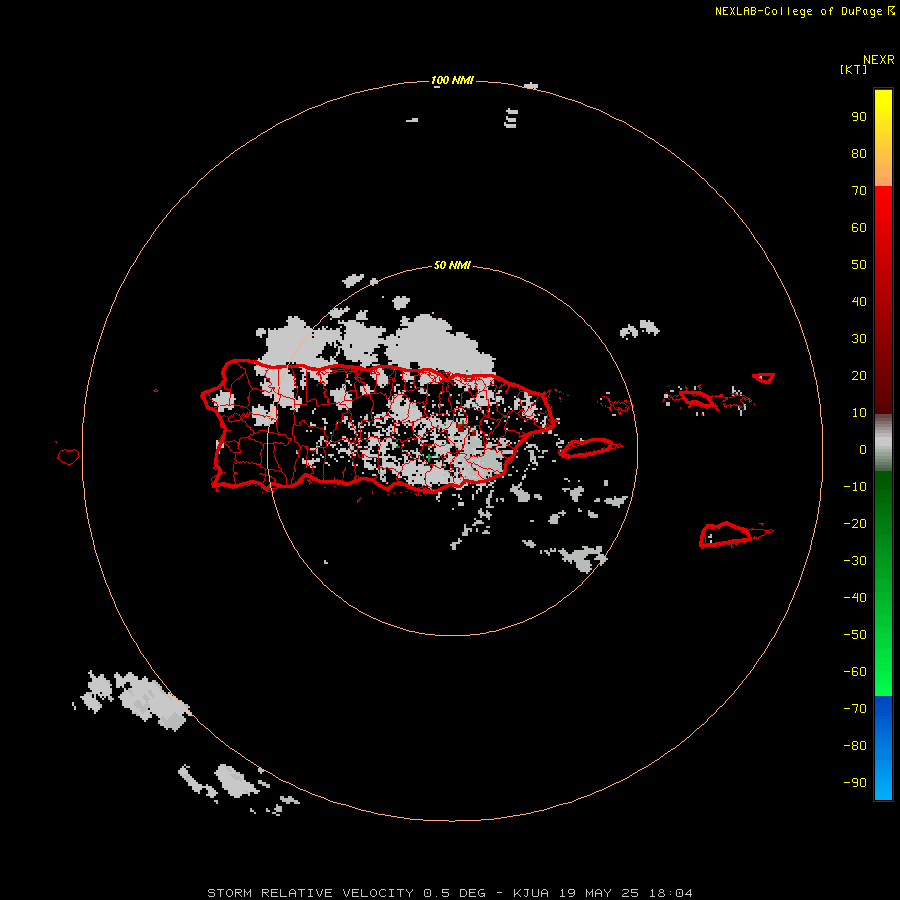
Task: Pick the gray zero-velocity segment of the color bar
Action: [883, 443]
